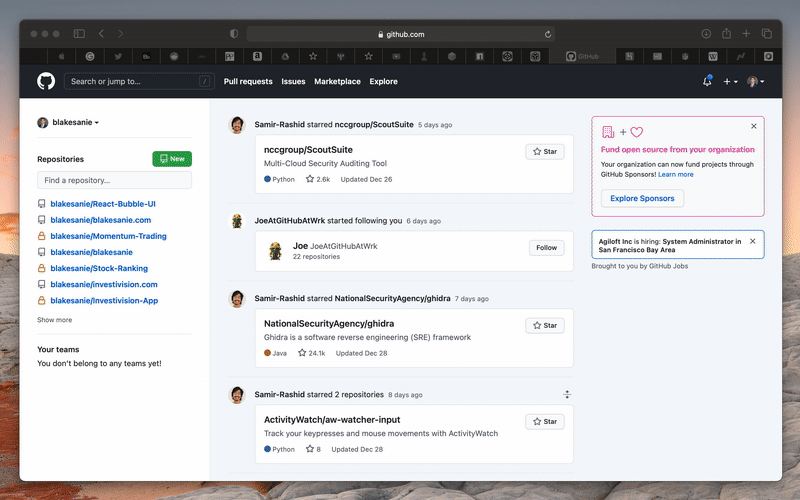
Task: Click Joe's avatar in the follow card
Action: (276, 251)
